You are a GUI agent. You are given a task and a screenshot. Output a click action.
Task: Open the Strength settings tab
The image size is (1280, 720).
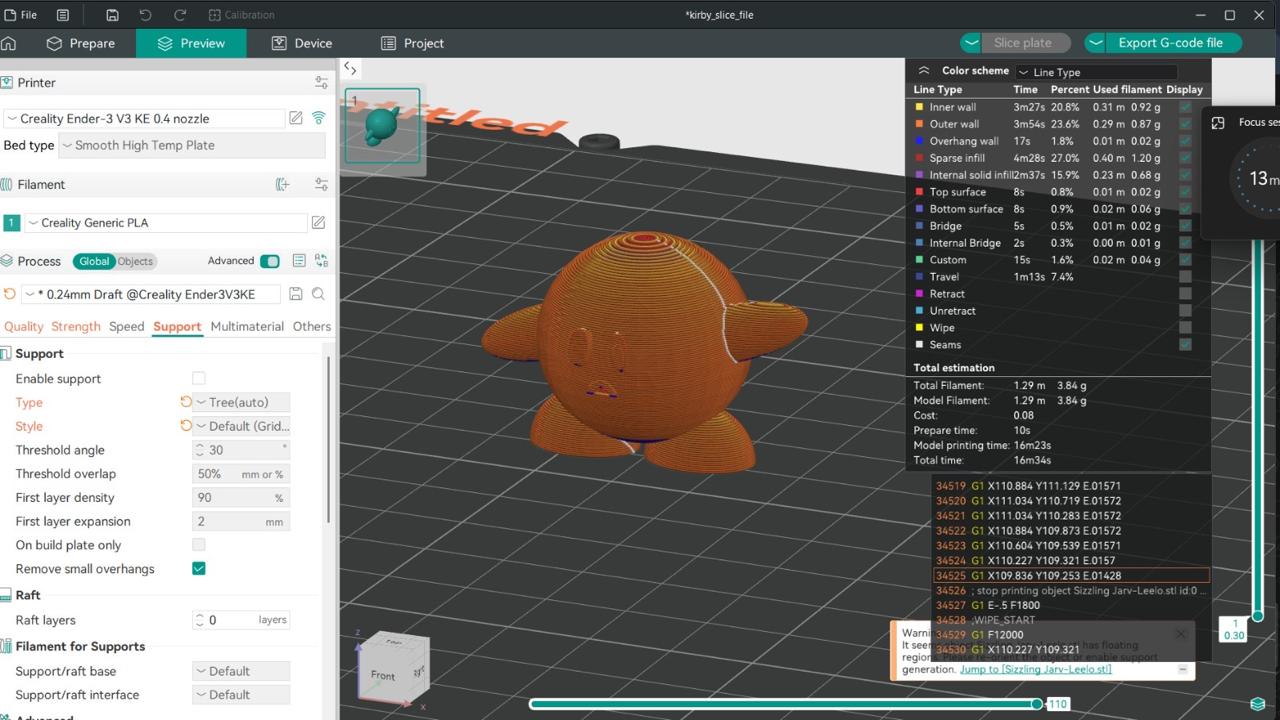tap(76, 326)
